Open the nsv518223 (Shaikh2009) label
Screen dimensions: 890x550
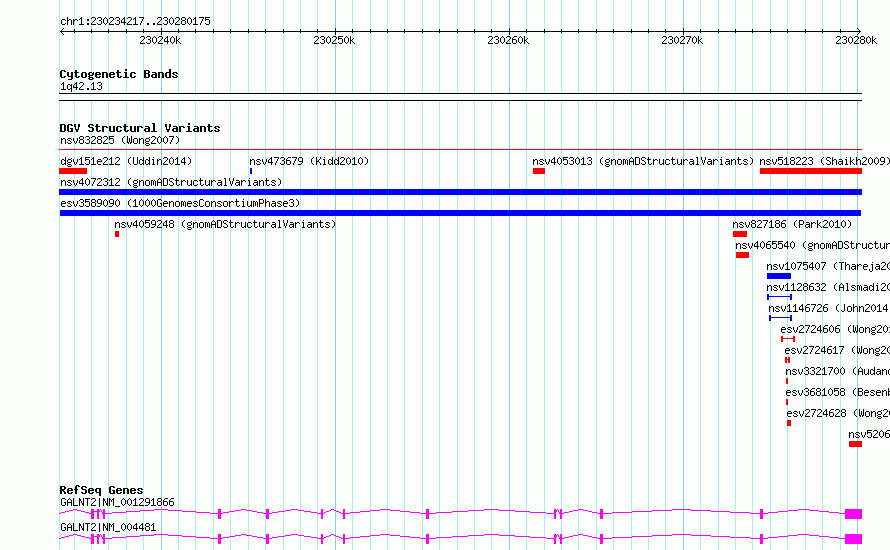point(824,161)
